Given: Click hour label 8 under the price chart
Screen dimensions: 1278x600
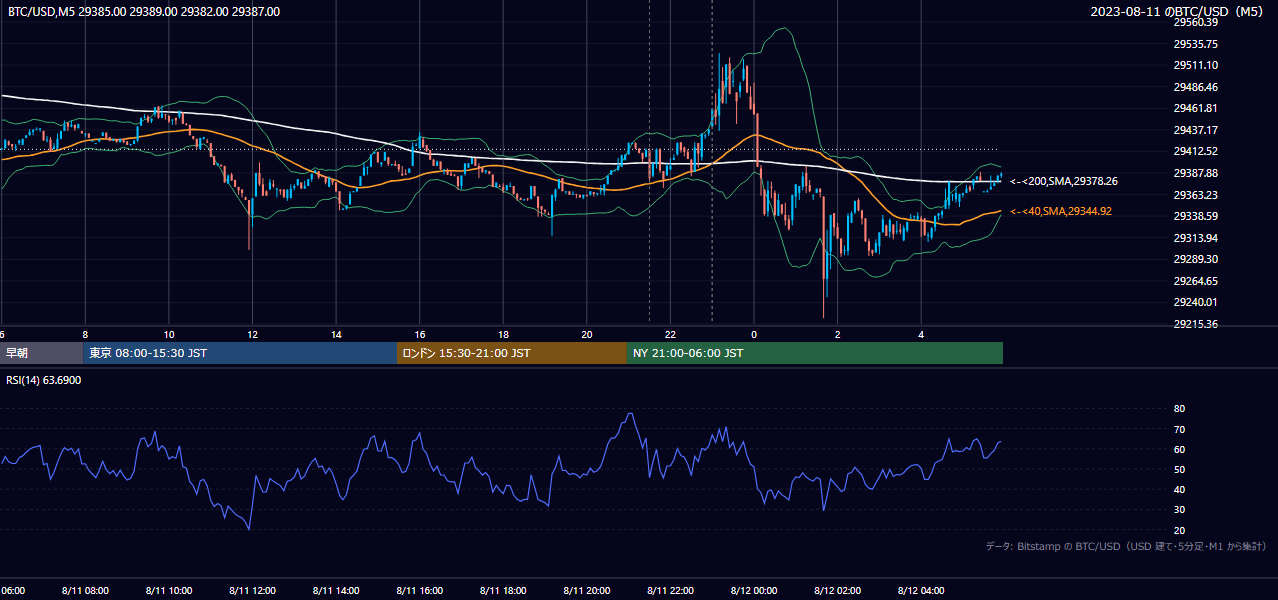Looking at the screenshot, I should point(85,335).
